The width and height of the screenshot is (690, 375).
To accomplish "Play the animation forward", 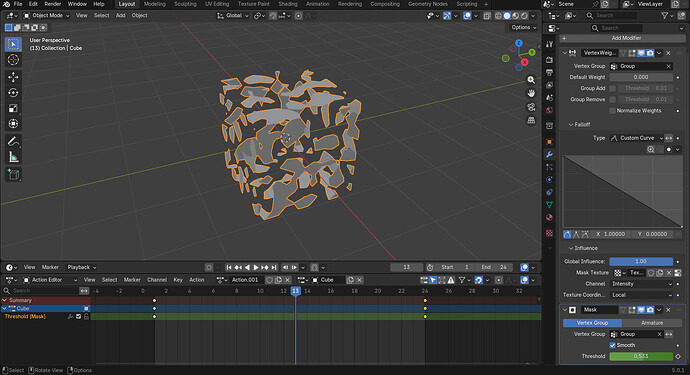I will (256, 267).
